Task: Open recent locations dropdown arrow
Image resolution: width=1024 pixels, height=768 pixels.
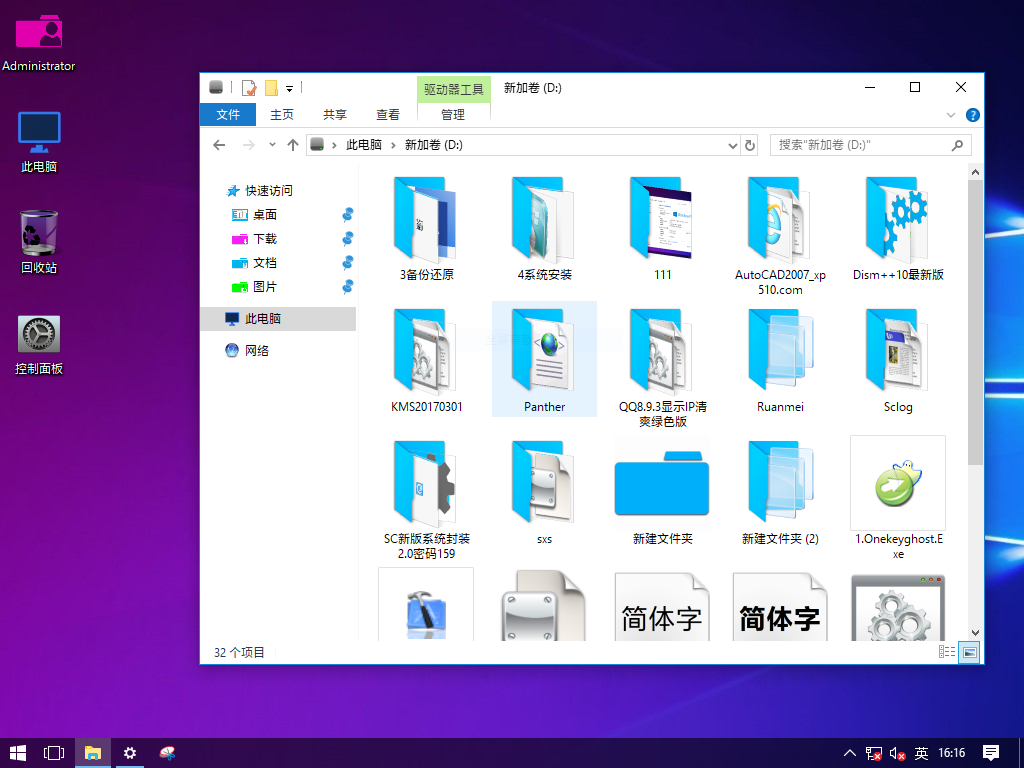Action: pyautogui.click(x=272, y=145)
